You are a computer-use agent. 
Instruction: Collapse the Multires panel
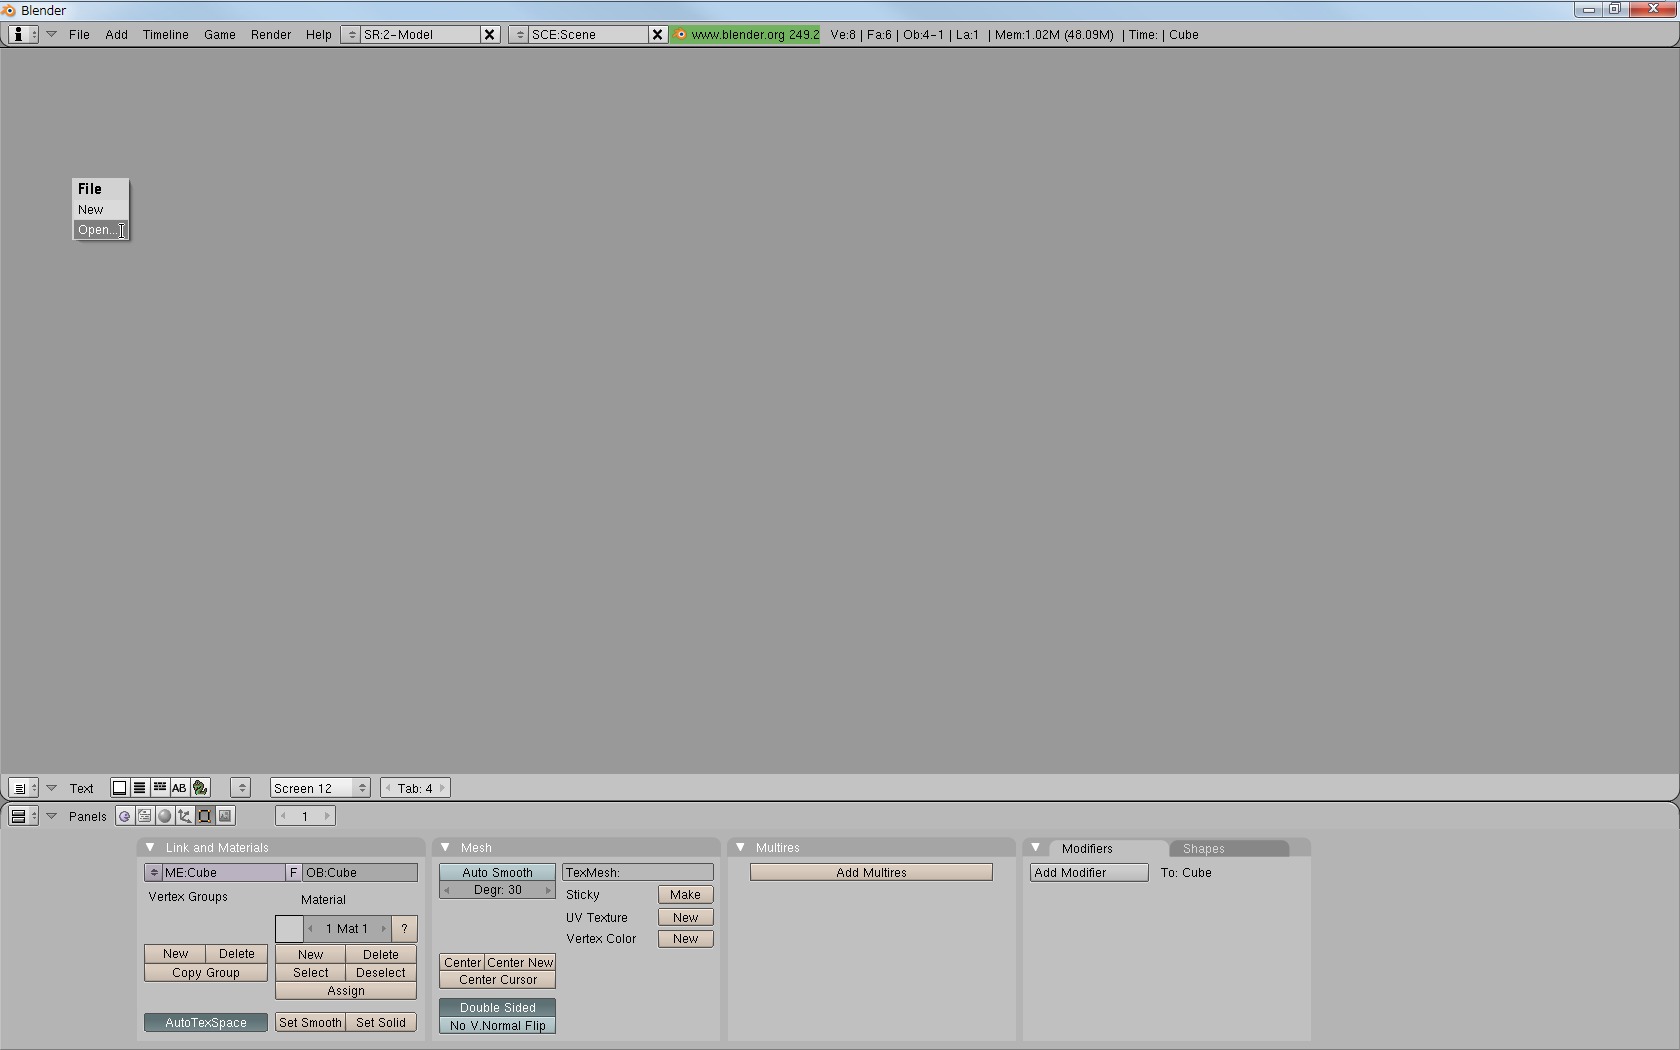pyautogui.click(x=740, y=847)
